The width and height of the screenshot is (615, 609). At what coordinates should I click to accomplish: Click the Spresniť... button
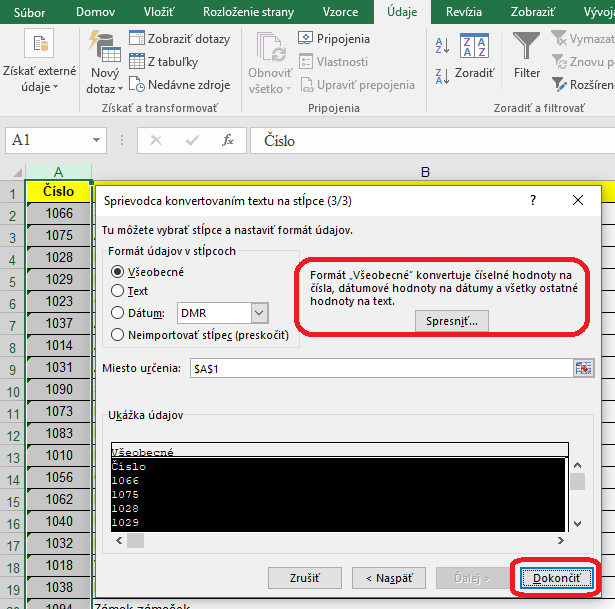pyautogui.click(x=453, y=320)
